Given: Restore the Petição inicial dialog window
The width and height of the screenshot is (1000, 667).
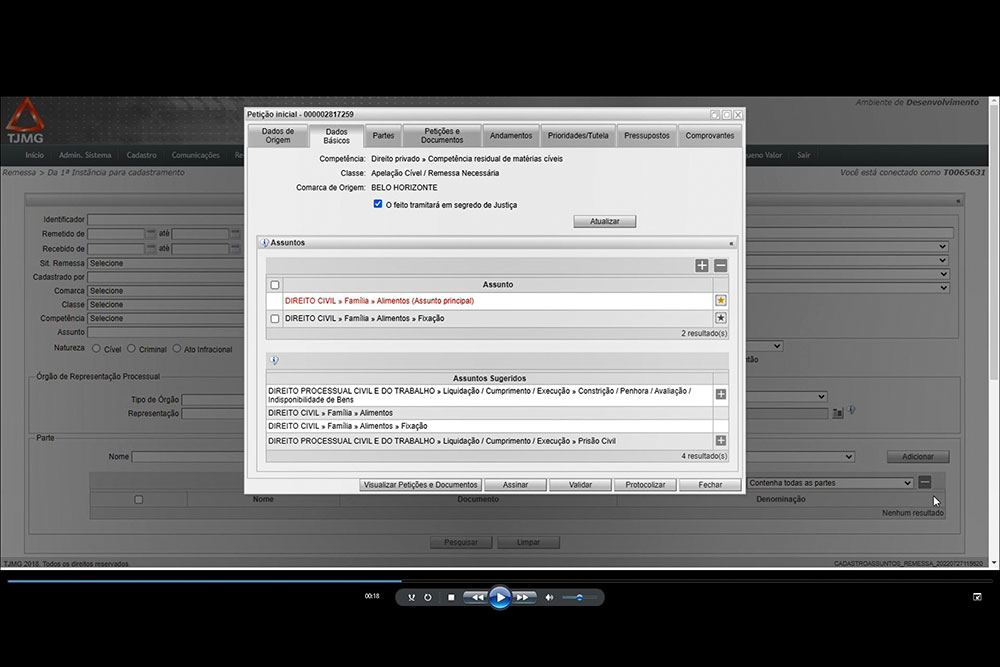Looking at the screenshot, I should coord(715,115).
